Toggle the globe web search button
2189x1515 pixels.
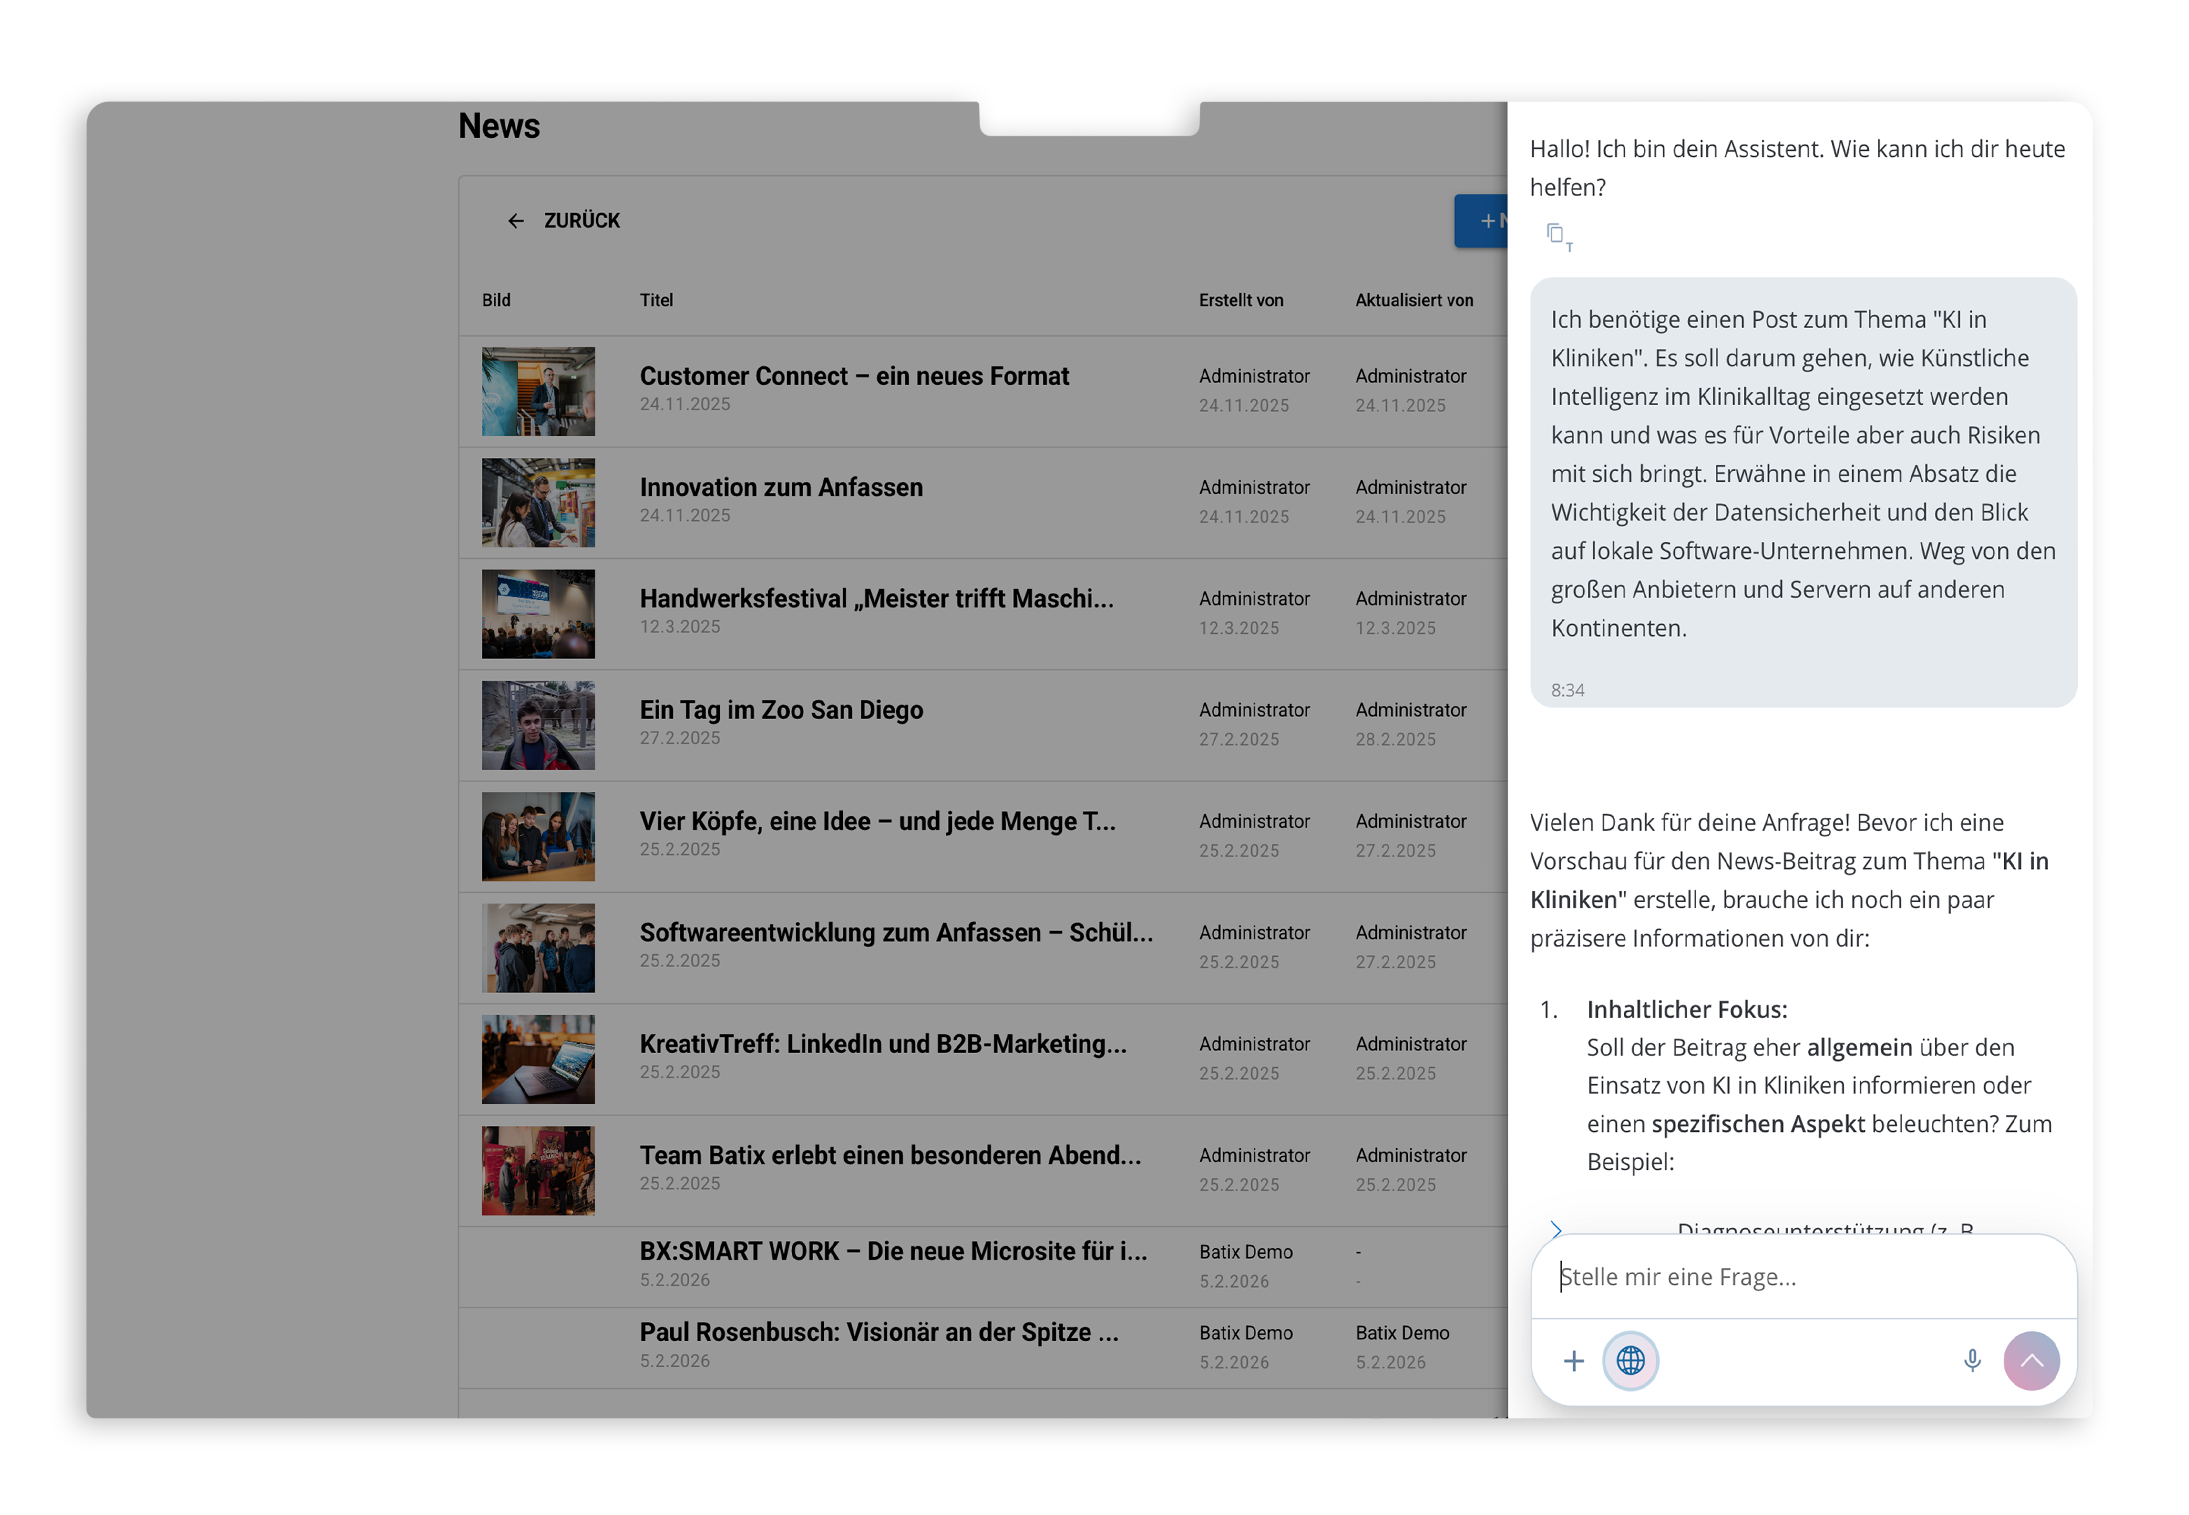pyautogui.click(x=1630, y=1360)
